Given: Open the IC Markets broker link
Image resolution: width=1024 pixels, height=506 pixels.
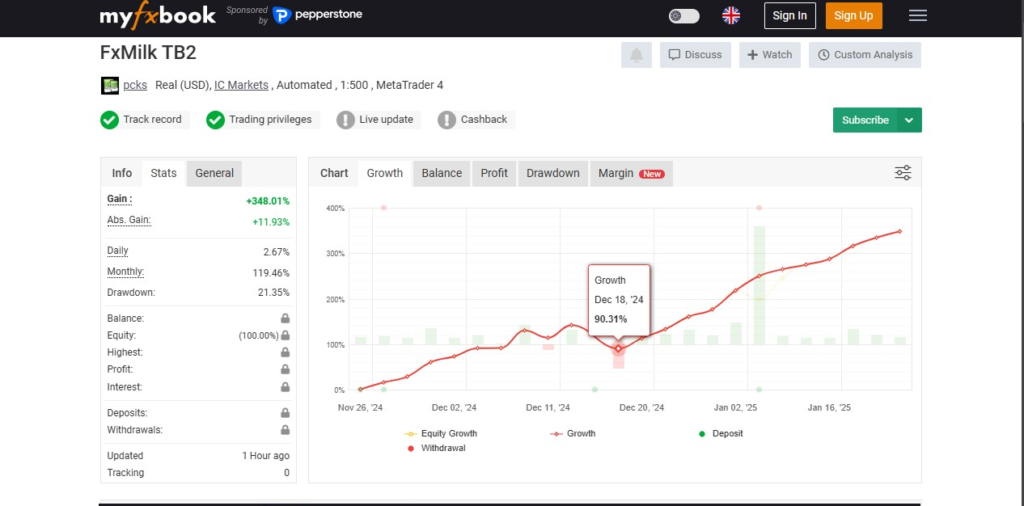Looking at the screenshot, I should (241, 86).
